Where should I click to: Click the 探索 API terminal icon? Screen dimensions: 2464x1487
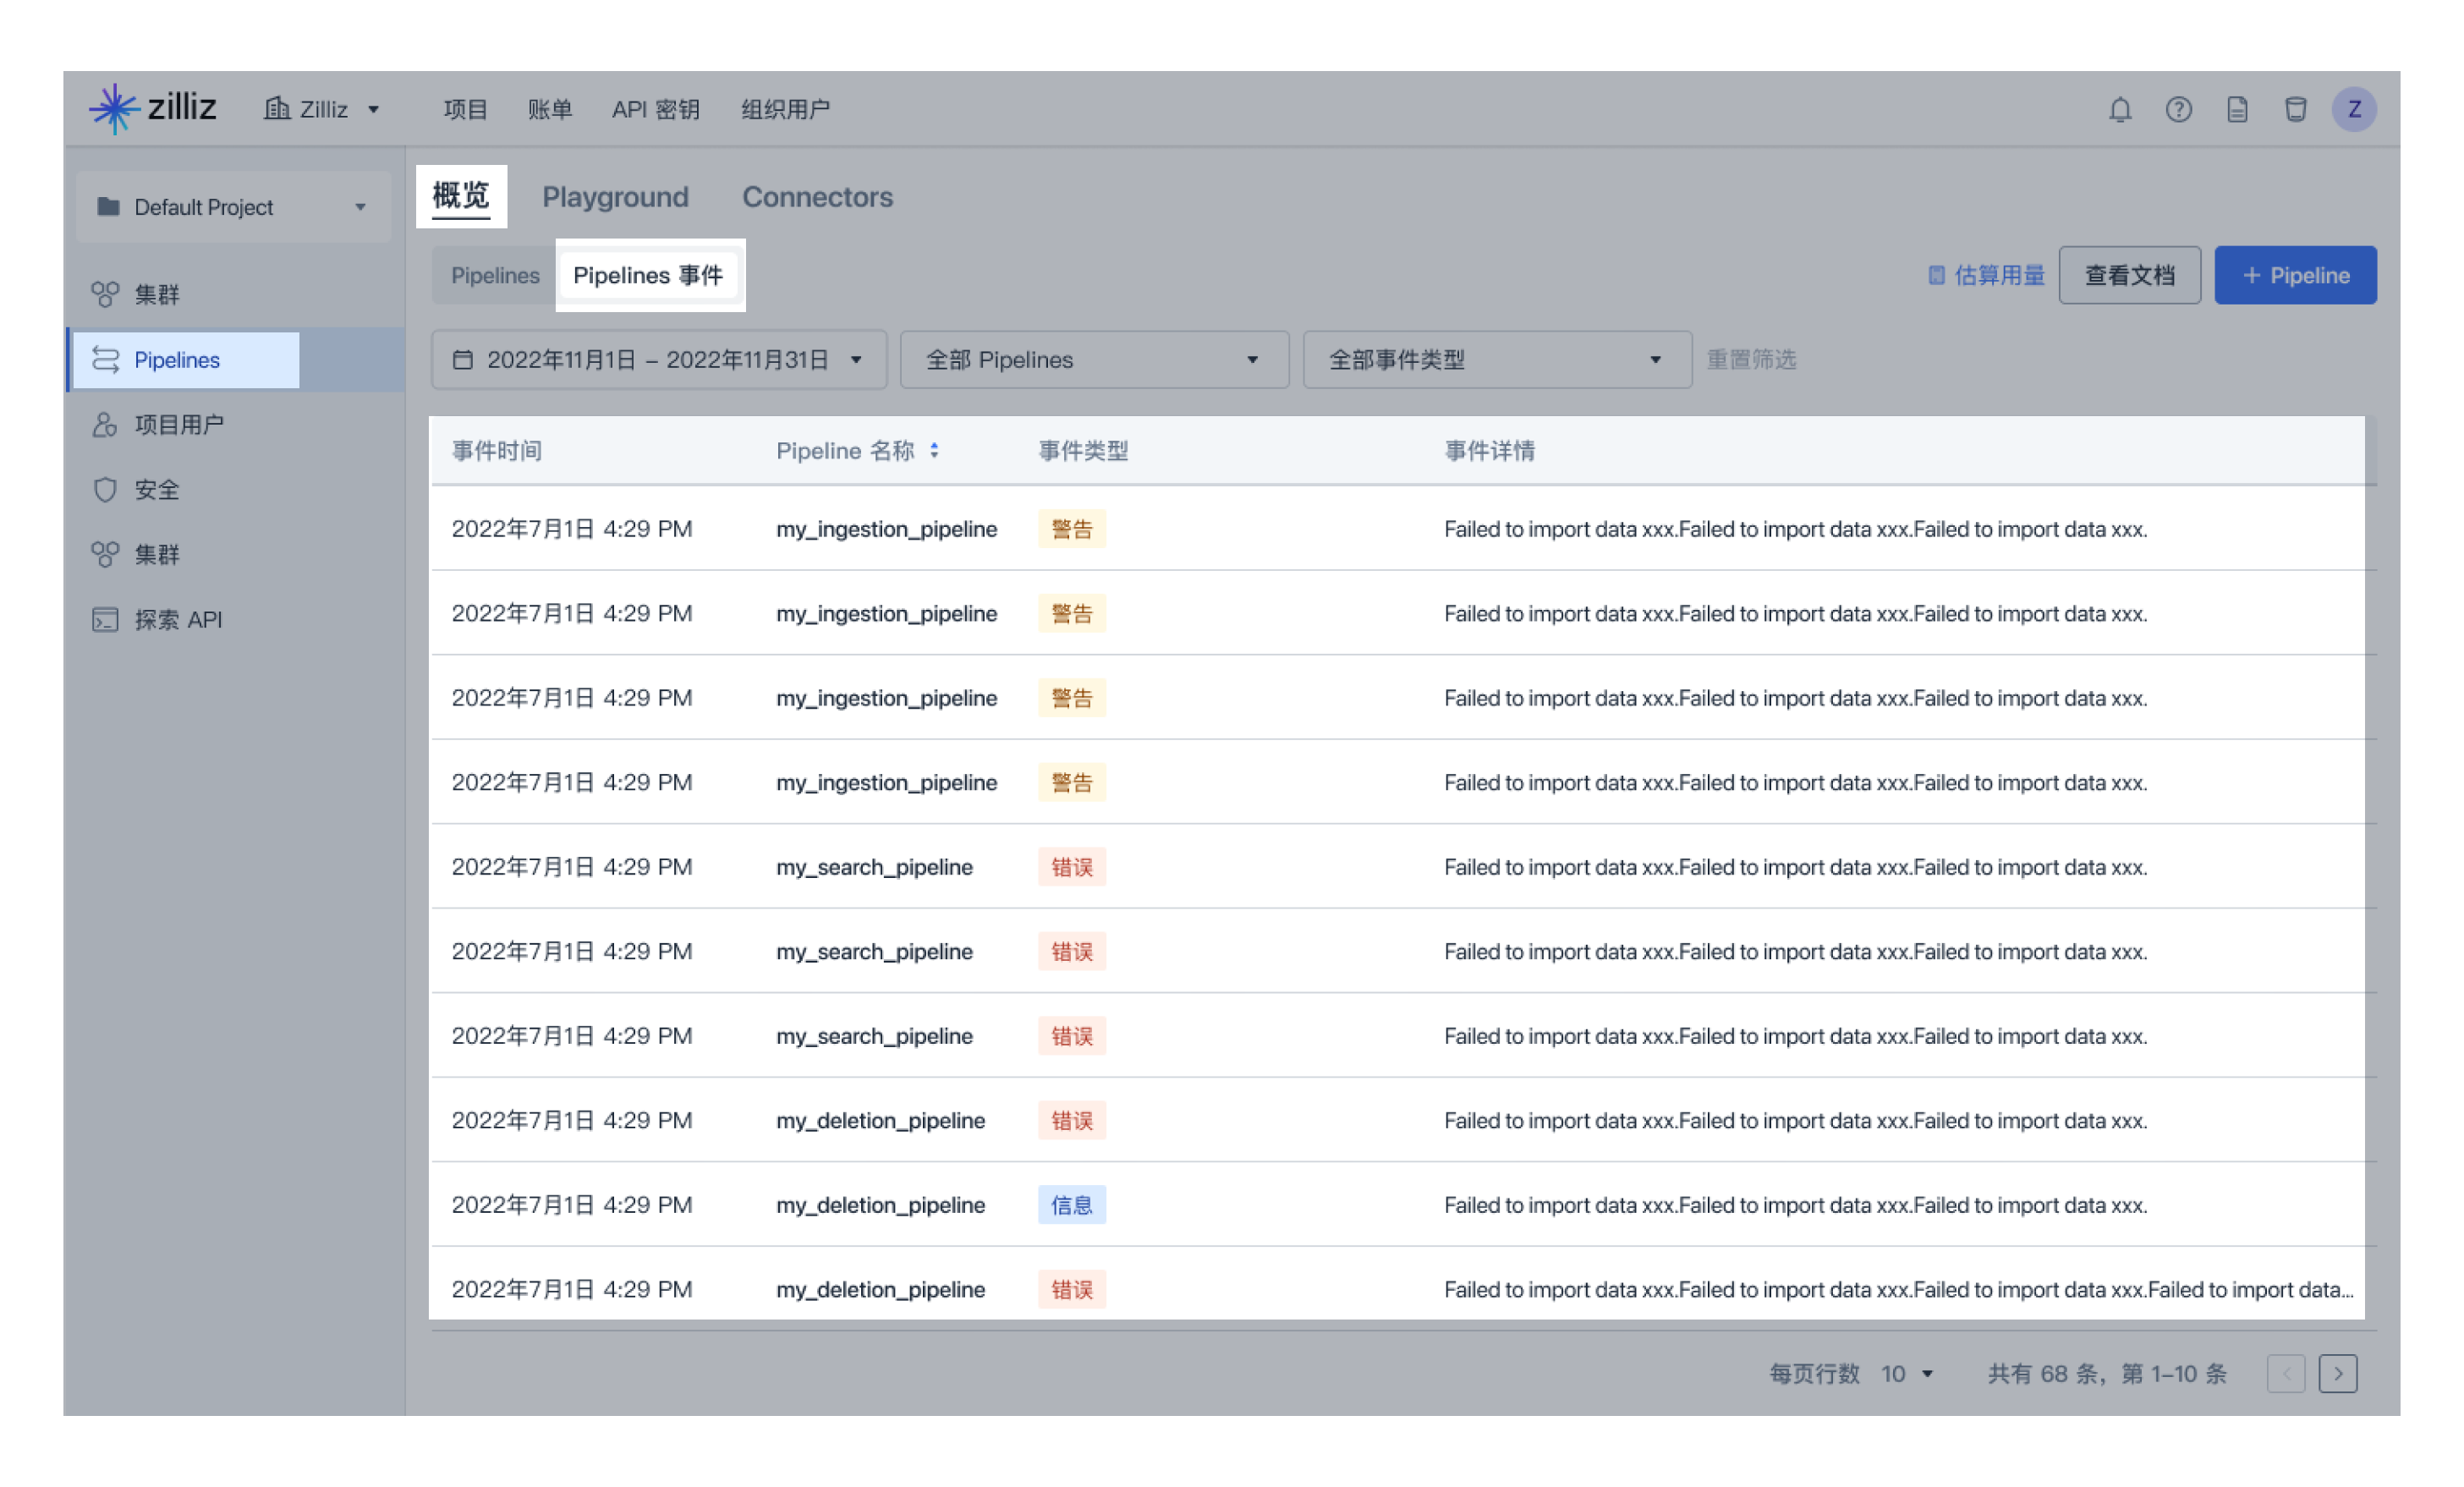[105, 619]
